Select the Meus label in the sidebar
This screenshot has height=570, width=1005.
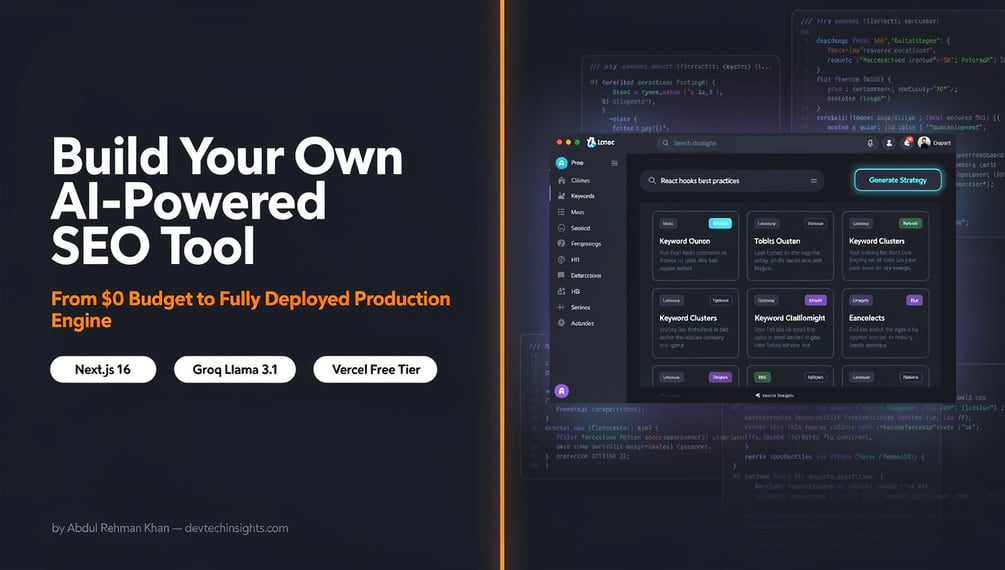tap(577, 212)
